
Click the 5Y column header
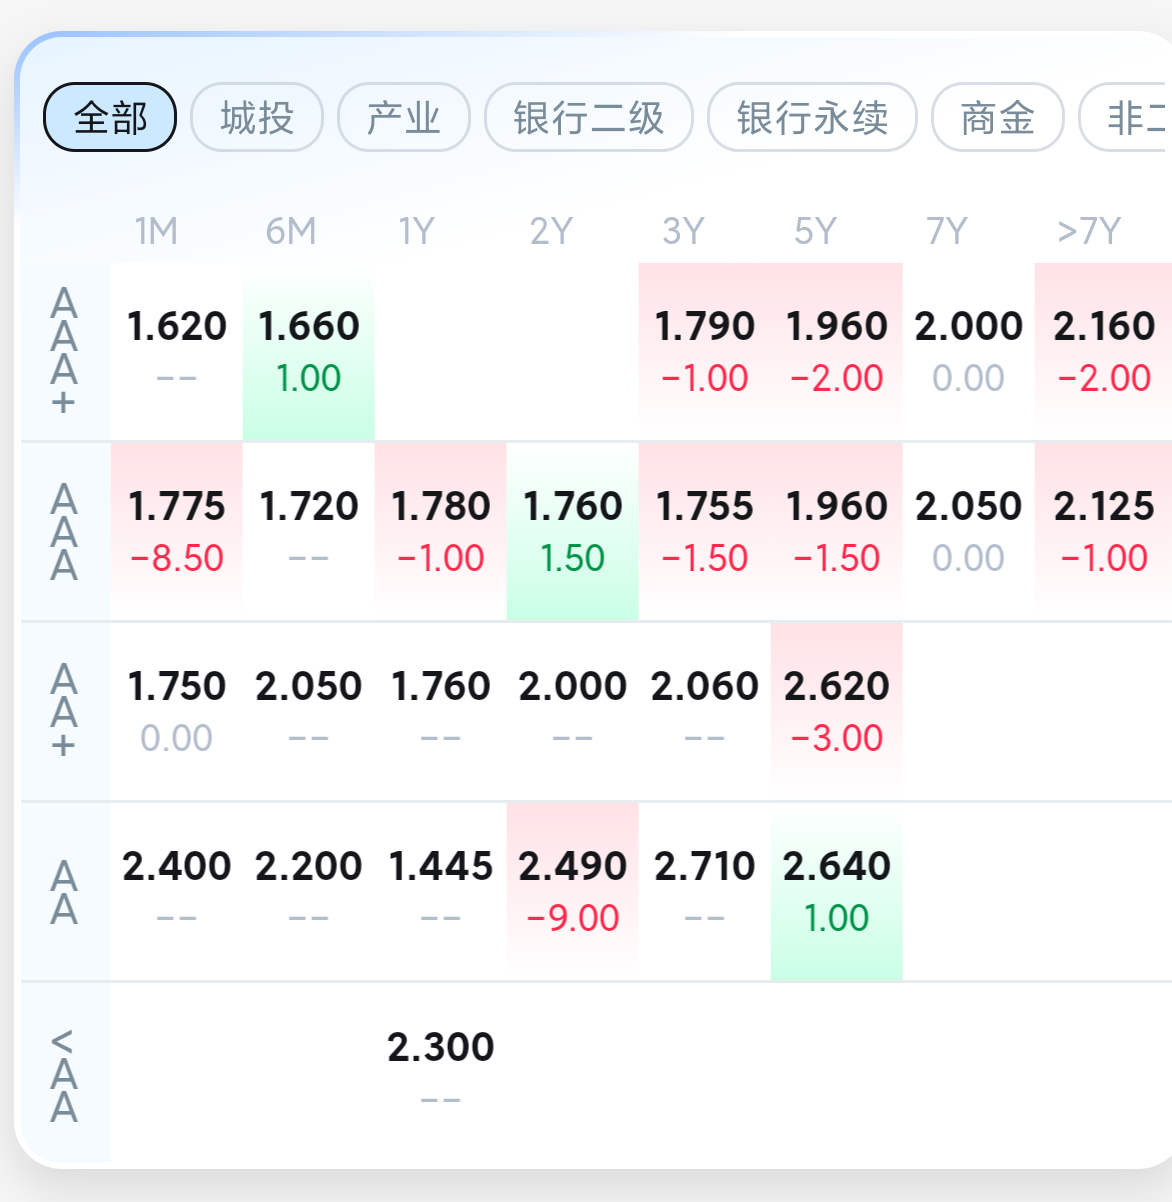815,231
